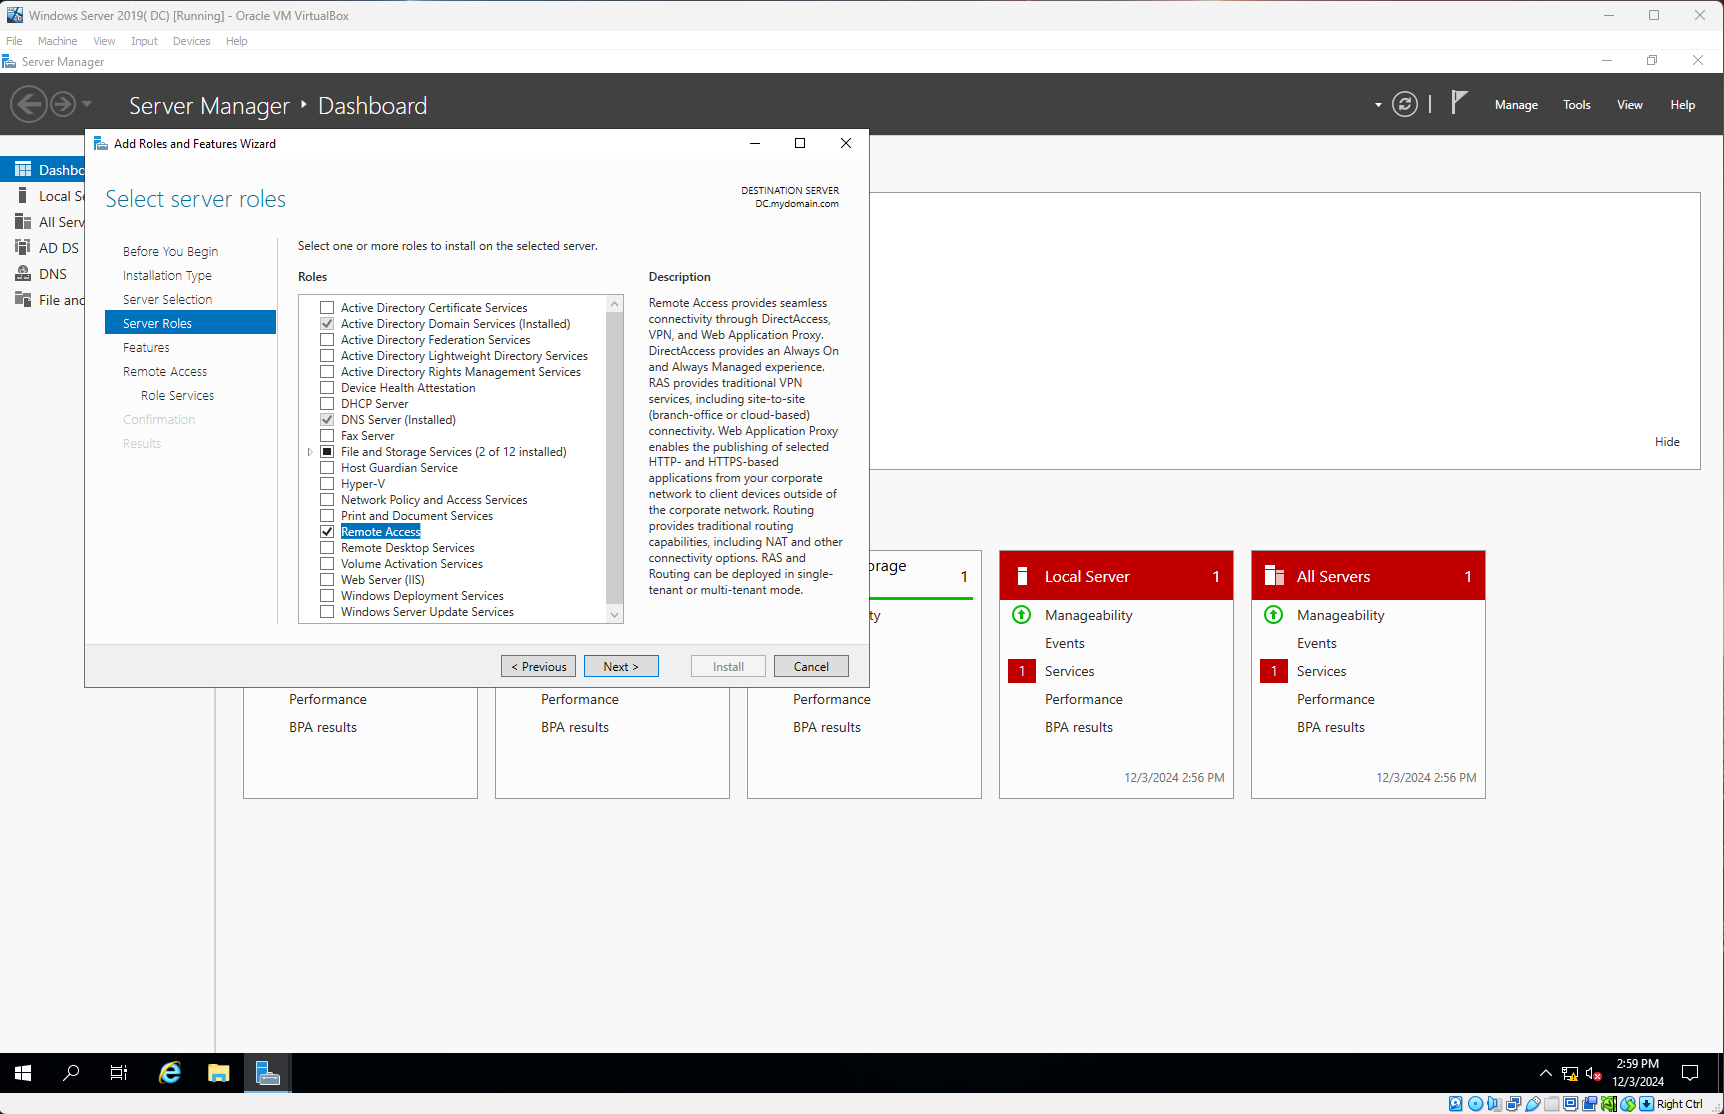Click the red Services badge in All Servers tile
This screenshot has height=1114, width=1724.
tap(1274, 671)
